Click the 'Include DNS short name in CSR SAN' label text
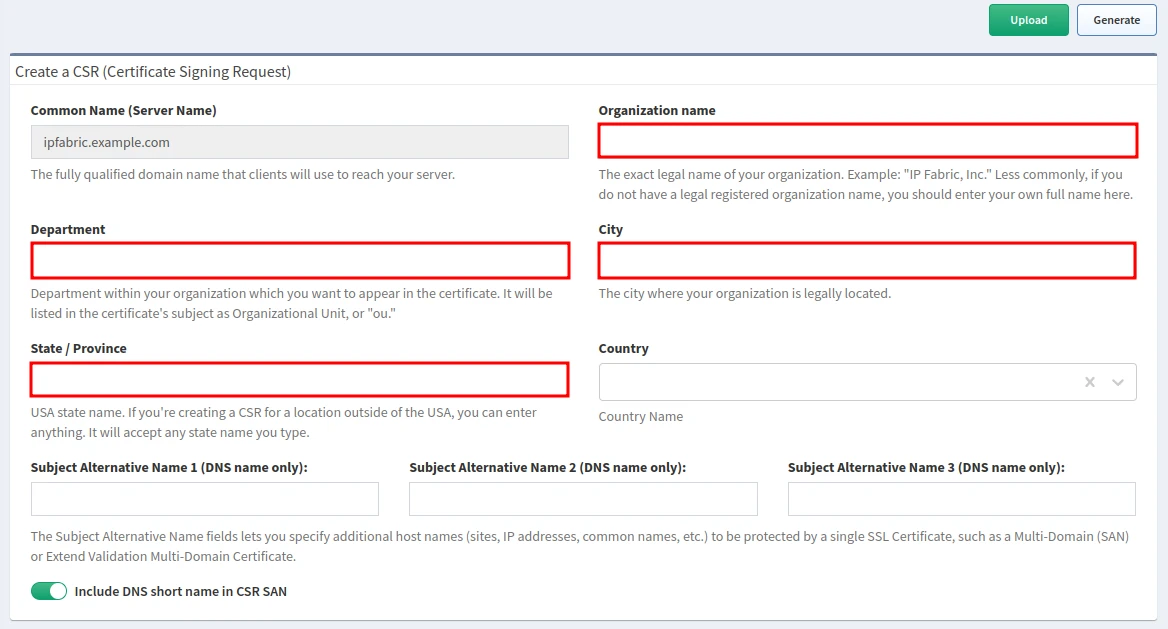This screenshot has width=1168, height=629. pyautogui.click(x=180, y=591)
